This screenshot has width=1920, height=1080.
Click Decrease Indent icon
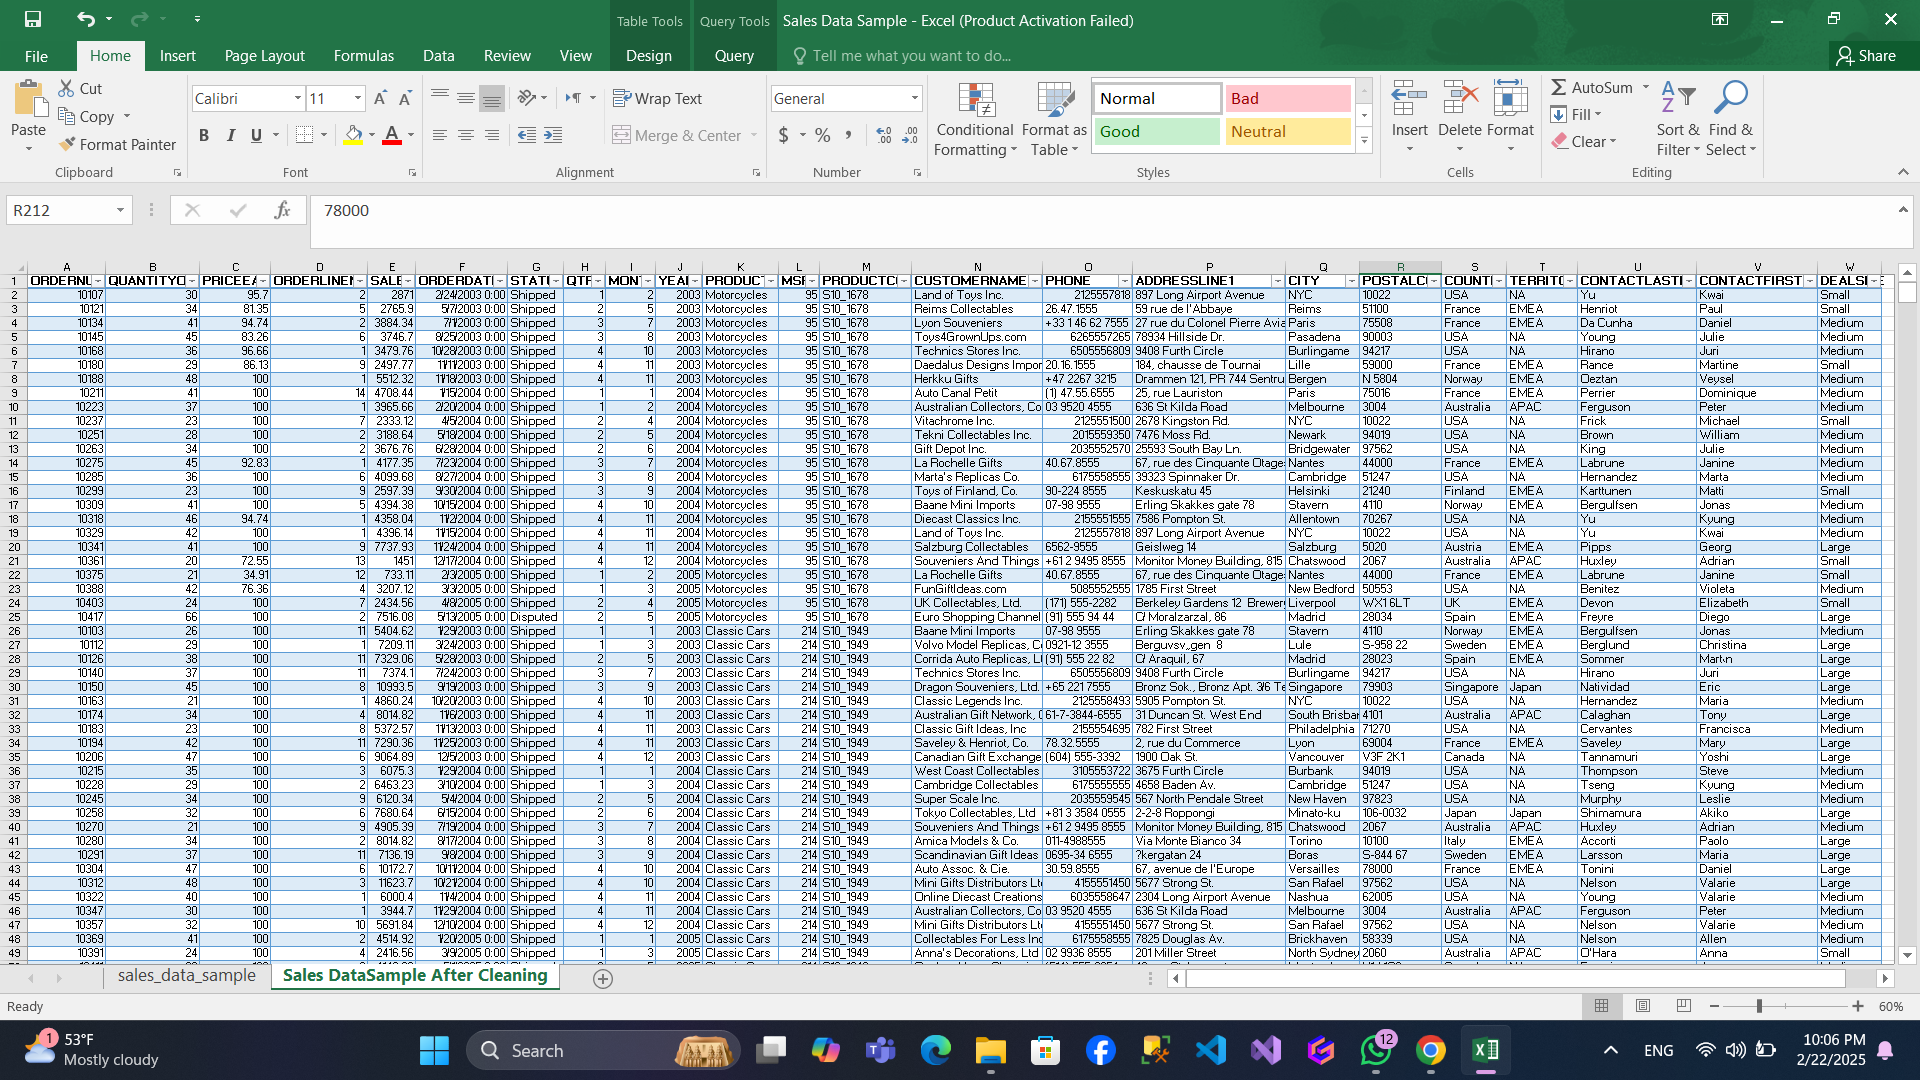(x=527, y=135)
